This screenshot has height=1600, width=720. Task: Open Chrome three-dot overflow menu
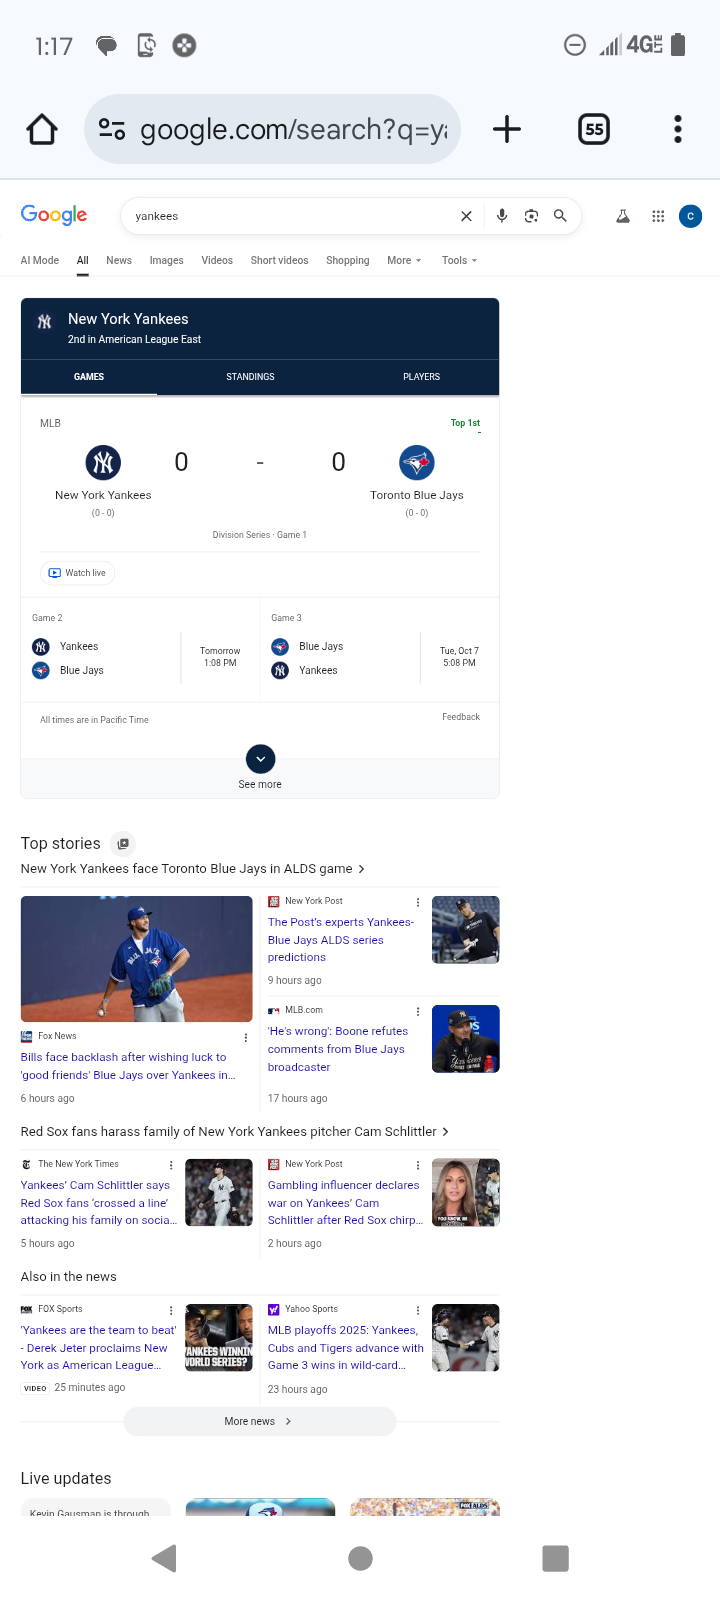click(x=678, y=129)
